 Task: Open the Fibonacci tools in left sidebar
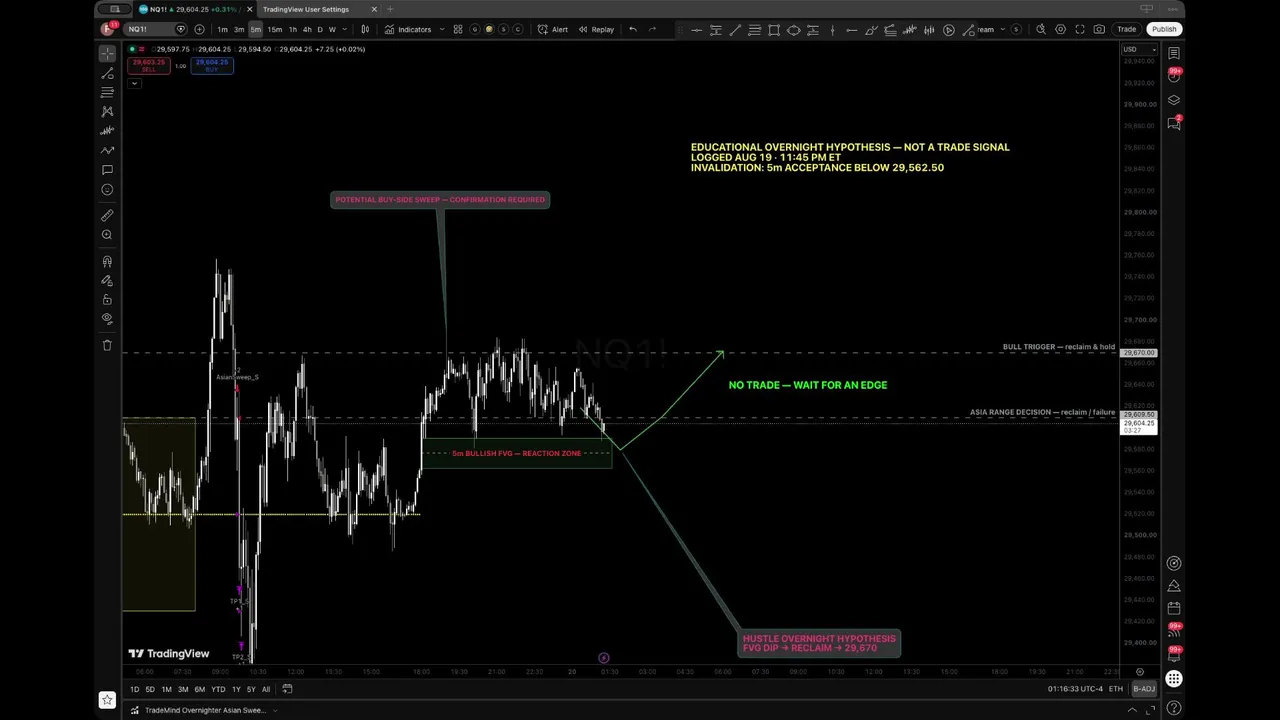(107, 92)
